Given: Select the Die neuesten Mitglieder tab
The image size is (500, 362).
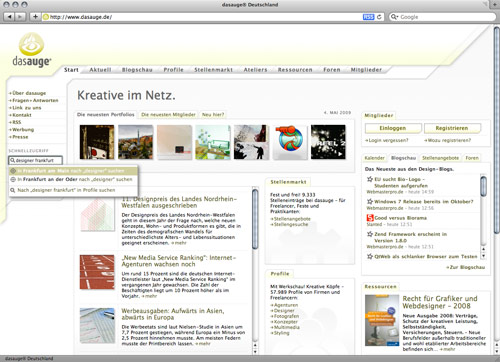Looking at the screenshot, I should (168, 115).
